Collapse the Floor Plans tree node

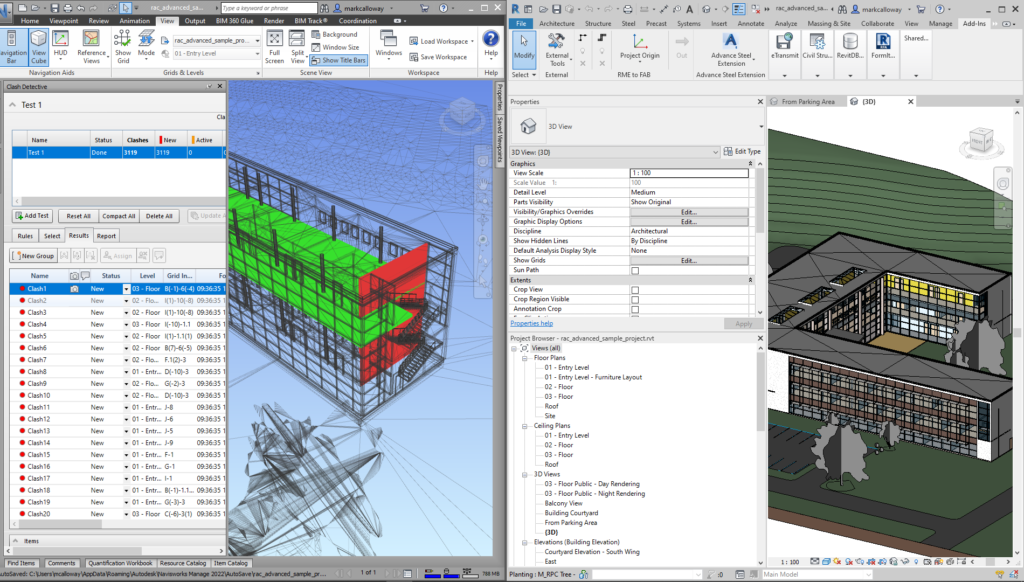[524, 358]
